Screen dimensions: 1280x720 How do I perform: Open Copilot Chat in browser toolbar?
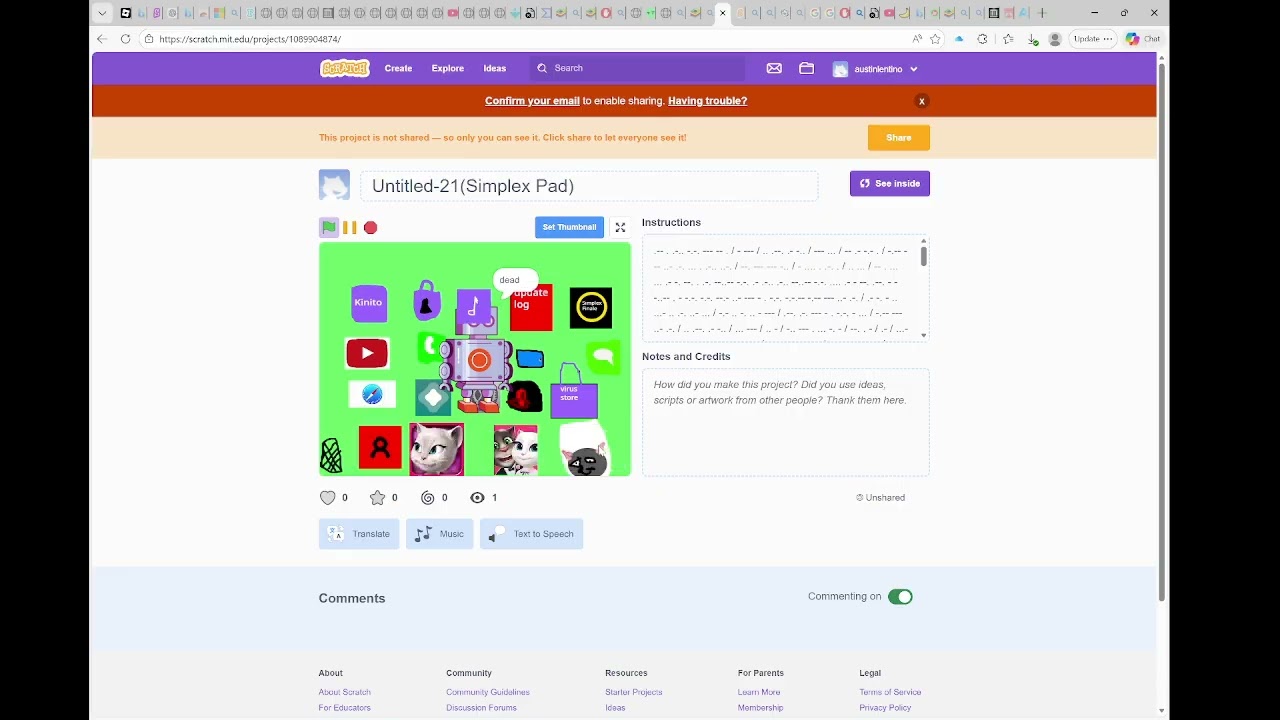click(1143, 39)
